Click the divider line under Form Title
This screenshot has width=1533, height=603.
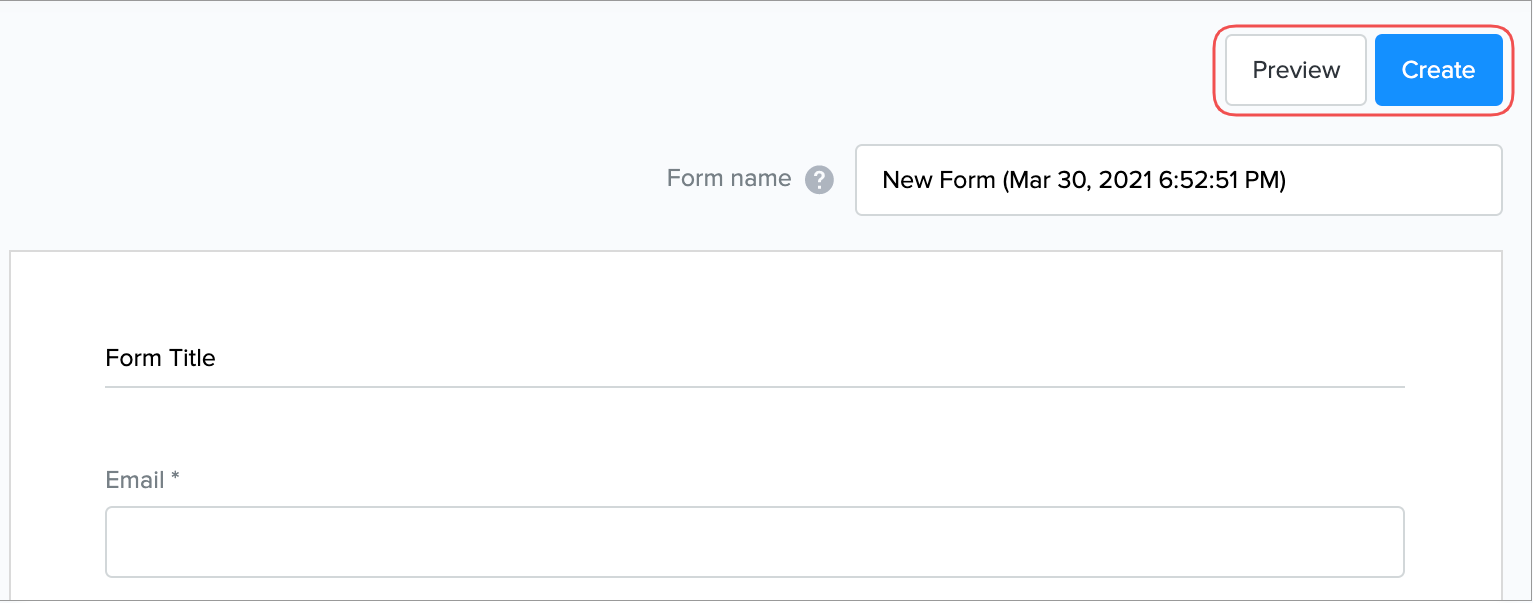754,386
